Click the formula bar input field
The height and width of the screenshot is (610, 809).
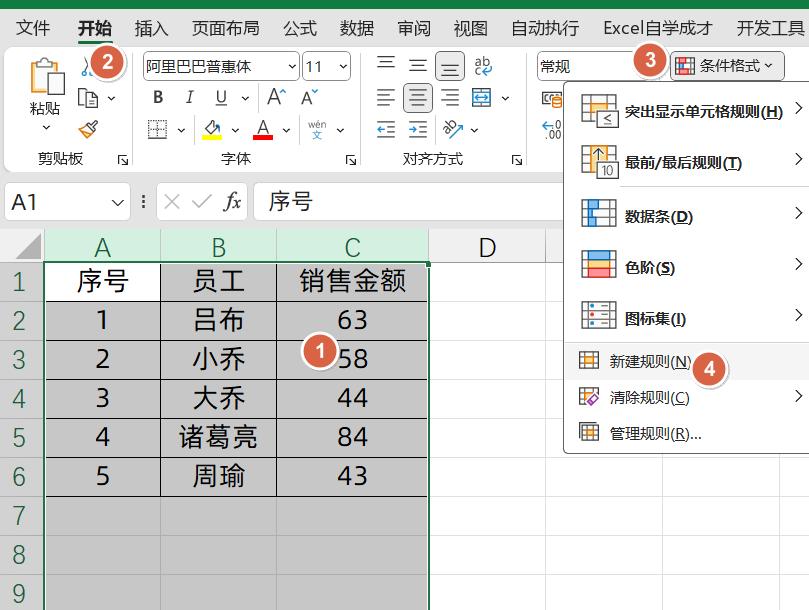pyautogui.click(x=409, y=201)
